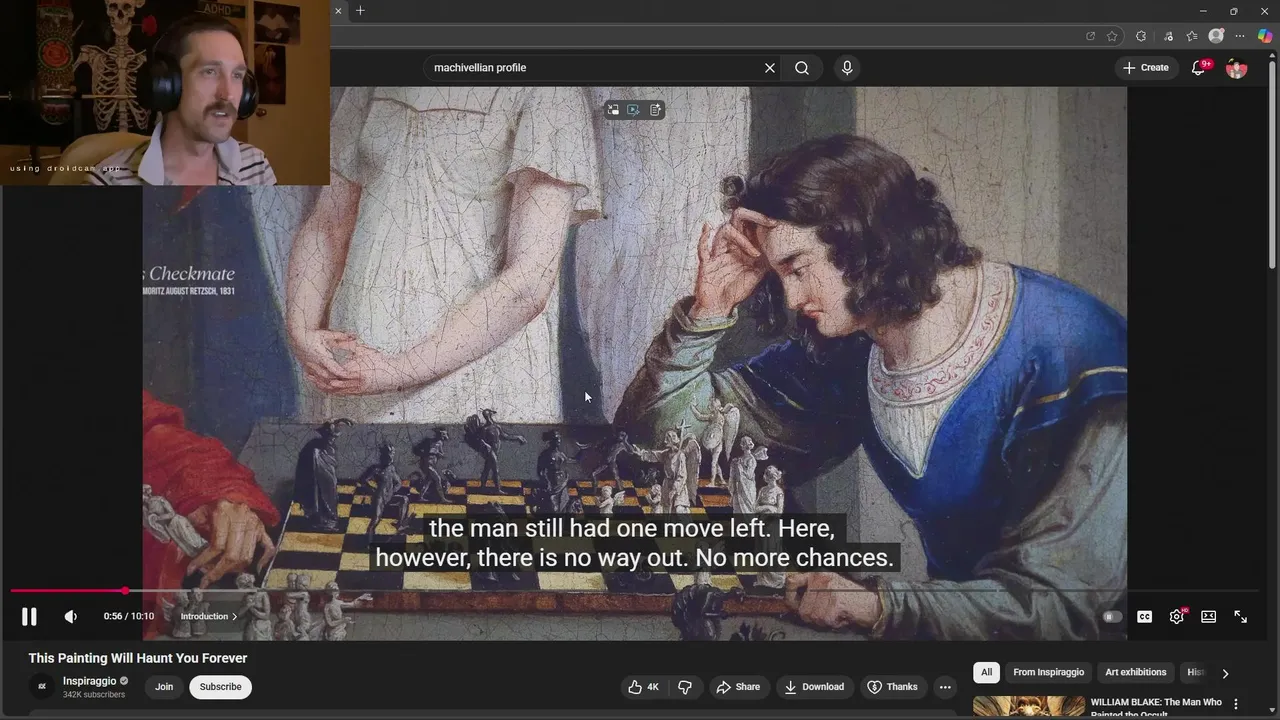Like the video with thumbs up 4K
The width and height of the screenshot is (1280, 720).
tap(643, 687)
